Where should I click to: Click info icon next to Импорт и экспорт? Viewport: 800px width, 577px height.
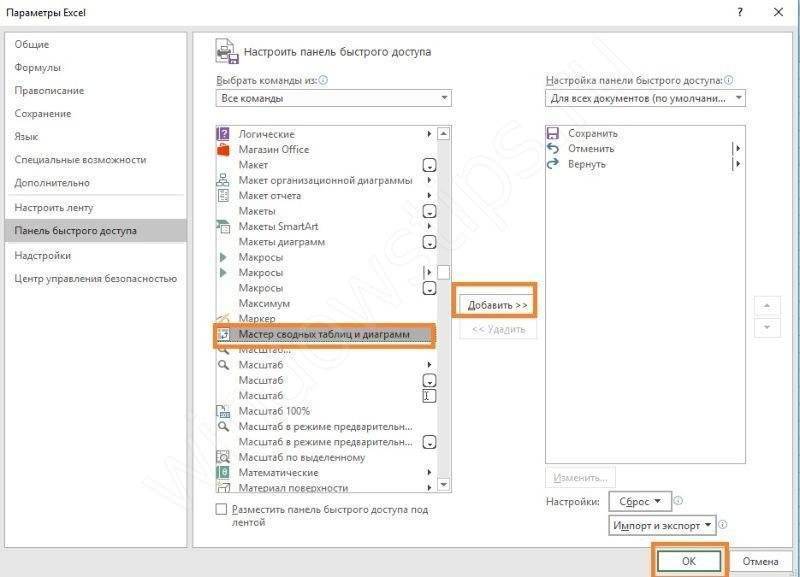pyautogui.click(x=722, y=524)
